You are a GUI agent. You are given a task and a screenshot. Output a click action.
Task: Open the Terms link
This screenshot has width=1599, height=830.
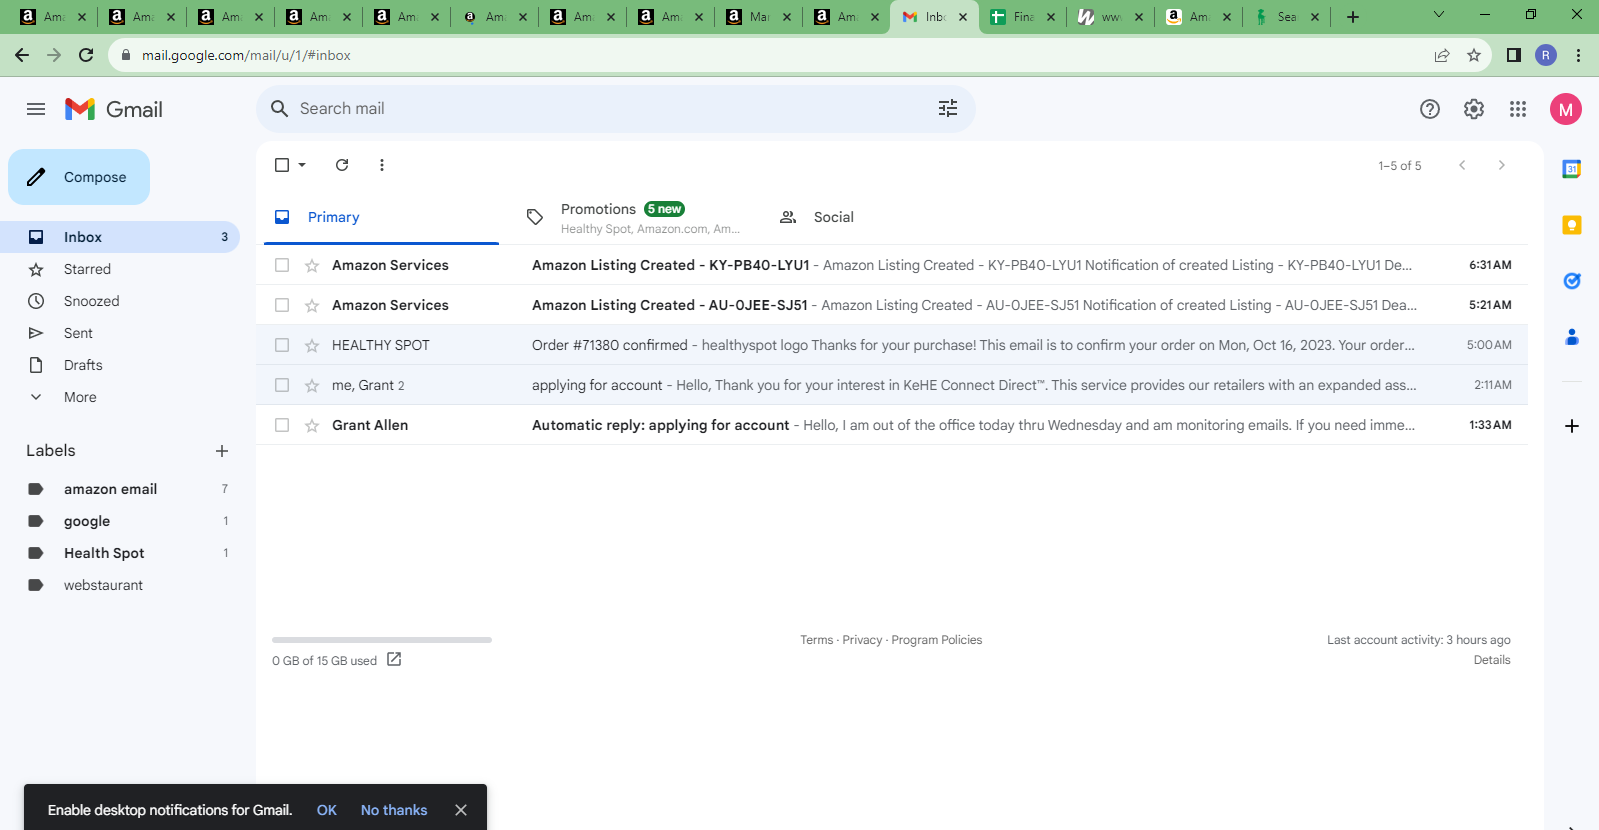pyautogui.click(x=816, y=640)
